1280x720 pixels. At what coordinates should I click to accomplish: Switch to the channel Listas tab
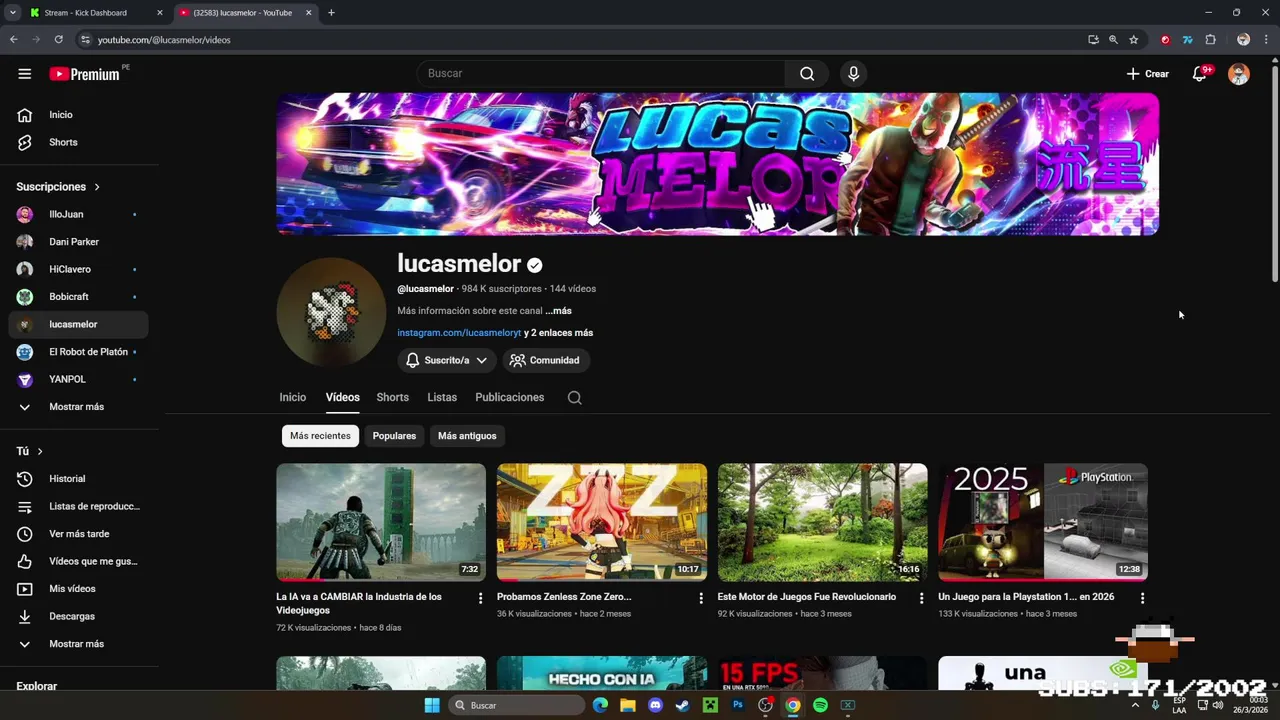click(x=442, y=397)
